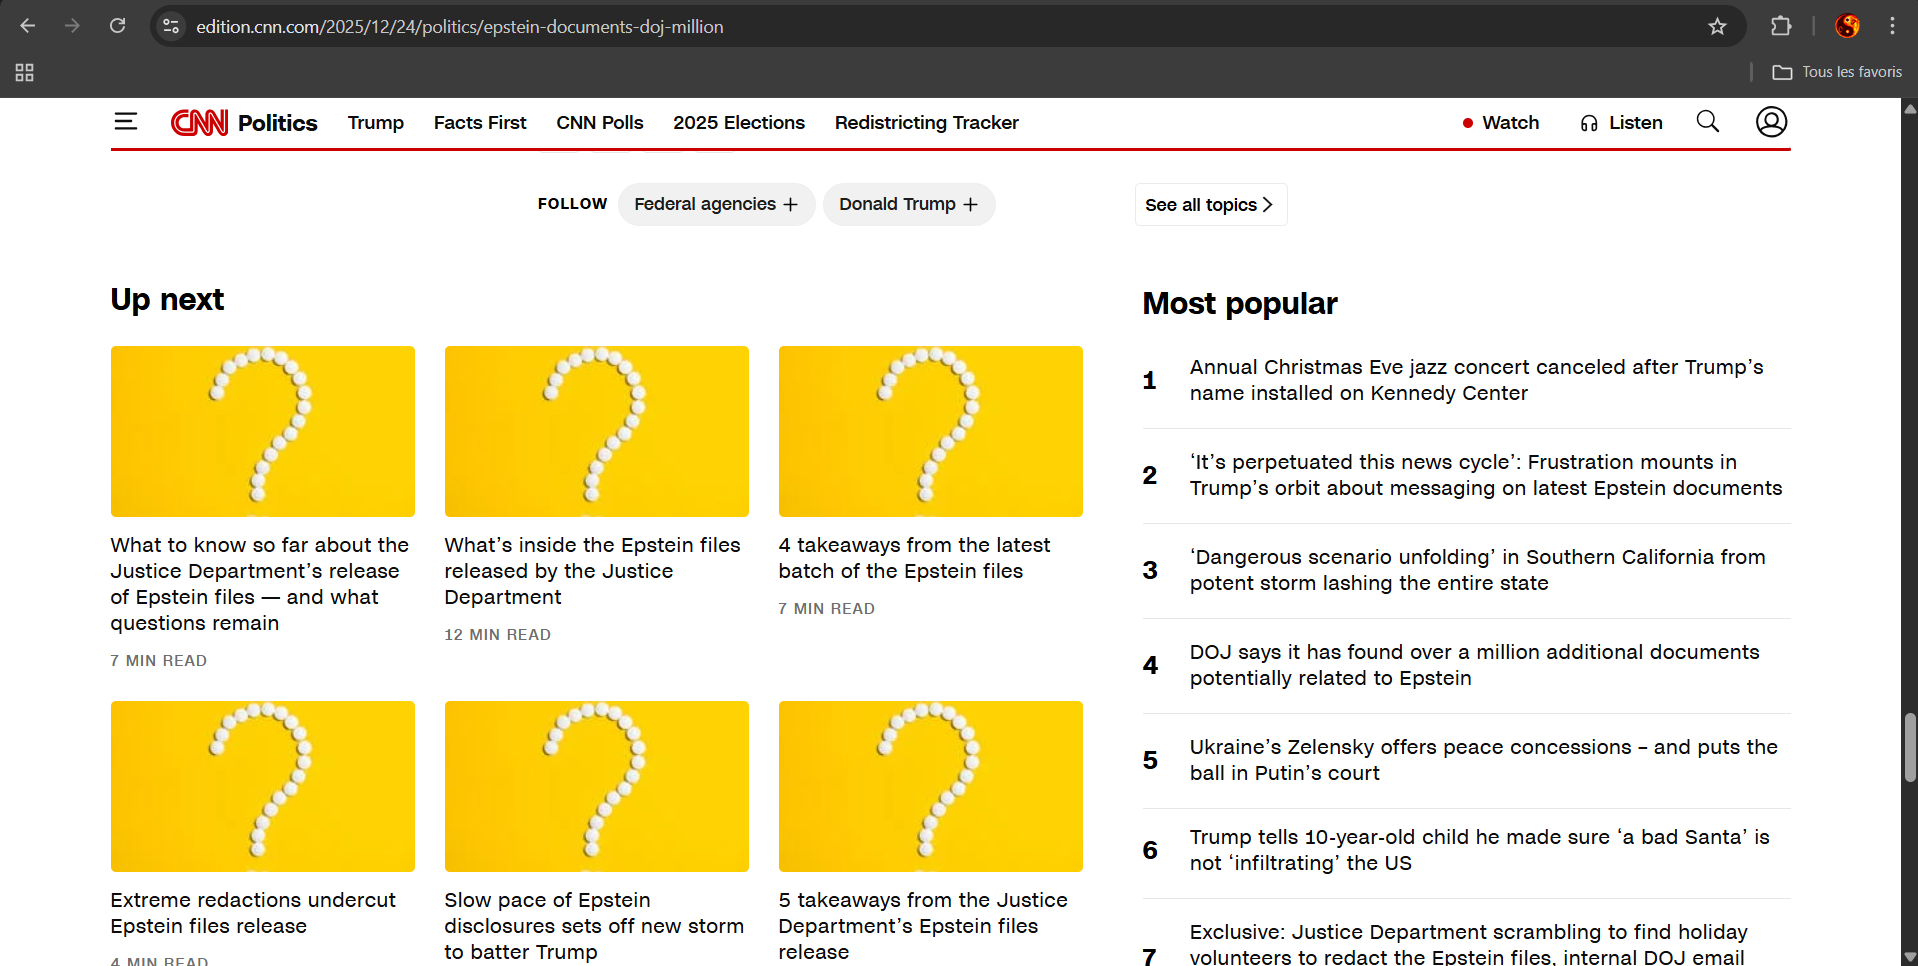Open the Chrome three-dot menu
Viewport: 1918px width, 966px height.
(x=1892, y=27)
